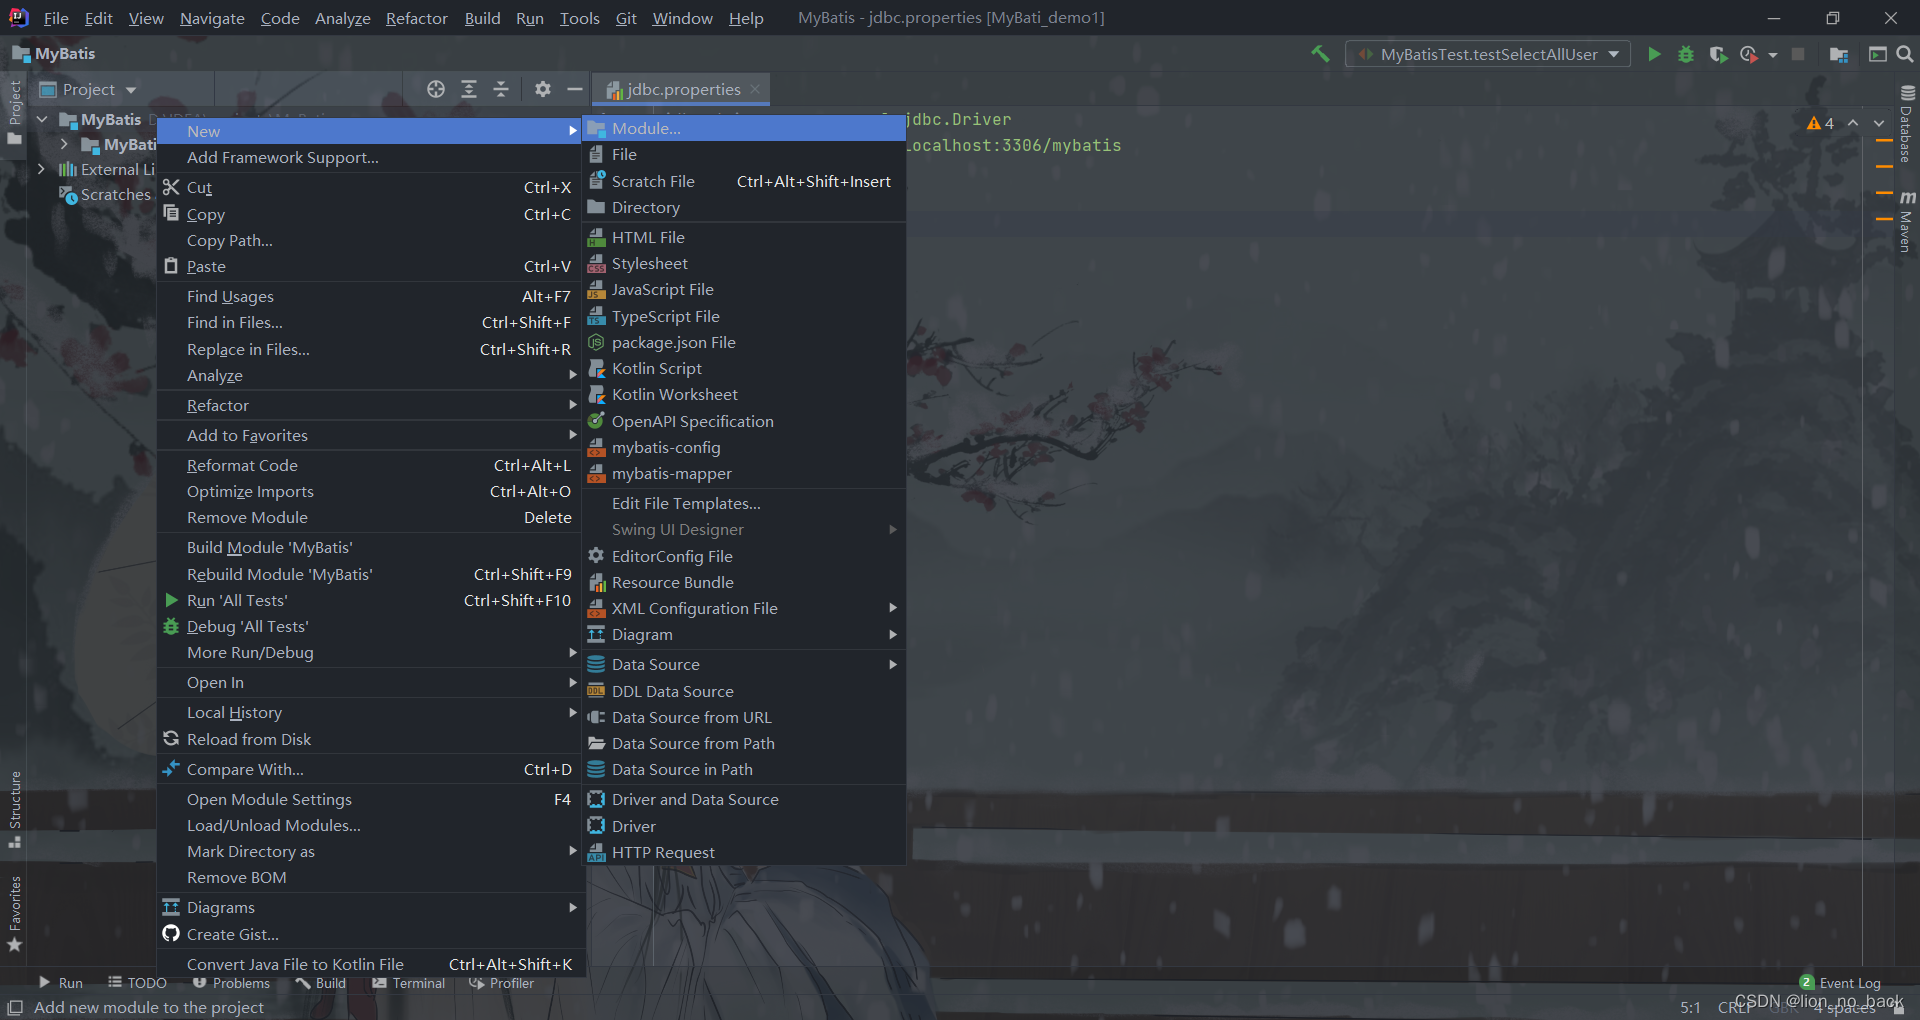The height and width of the screenshot is (1020, 1920).
Task: Choose Reformat Code entry
Action: 370,465
